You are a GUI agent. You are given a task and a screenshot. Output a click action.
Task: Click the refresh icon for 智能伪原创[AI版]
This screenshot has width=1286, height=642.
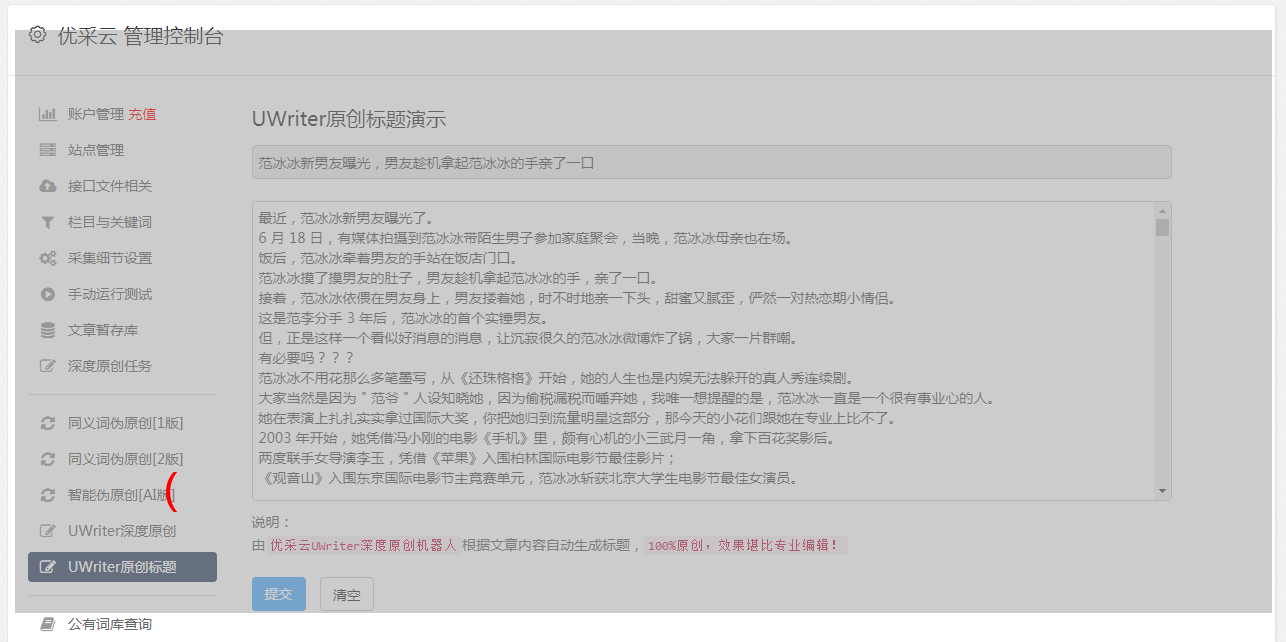tap(47, 495)
